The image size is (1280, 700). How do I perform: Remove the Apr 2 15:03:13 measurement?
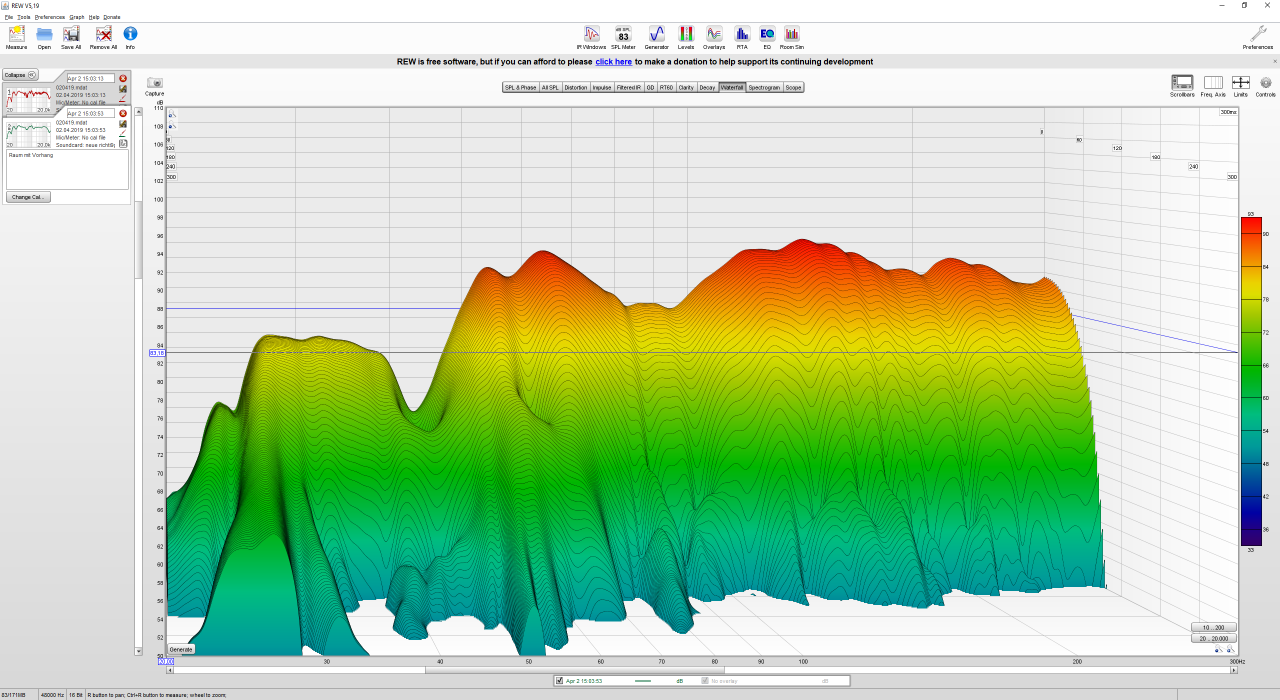[x=123, y=78]
